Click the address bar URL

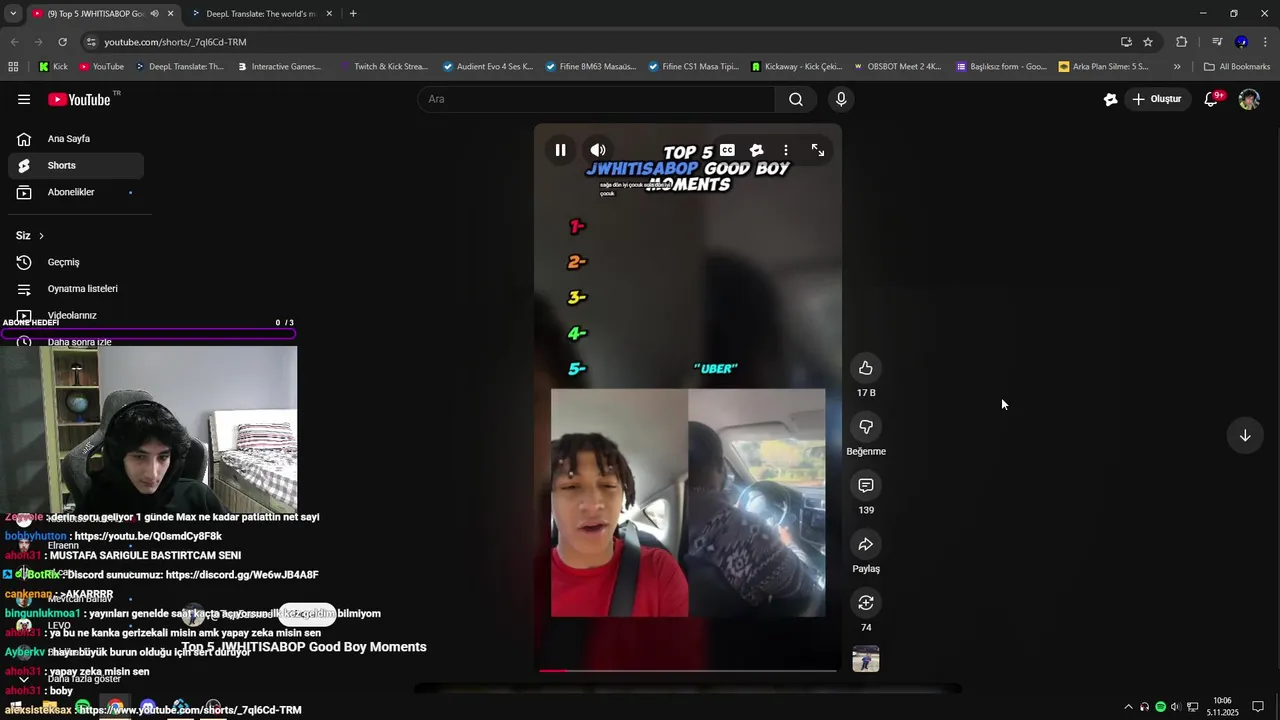point(175,42)
